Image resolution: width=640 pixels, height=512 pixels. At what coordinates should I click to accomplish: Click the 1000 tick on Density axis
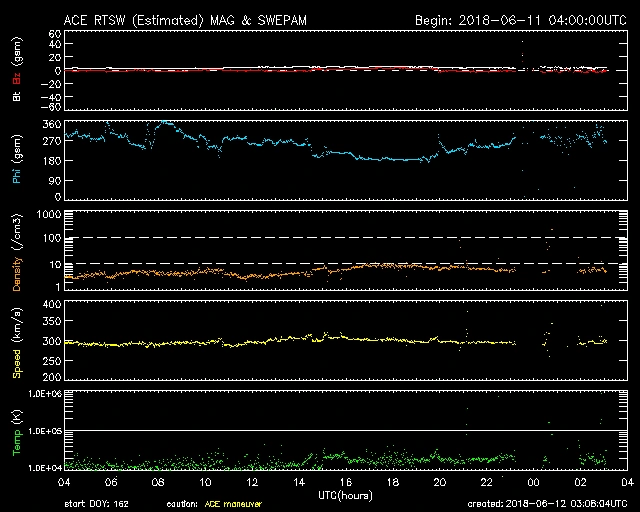pos(48,215)
